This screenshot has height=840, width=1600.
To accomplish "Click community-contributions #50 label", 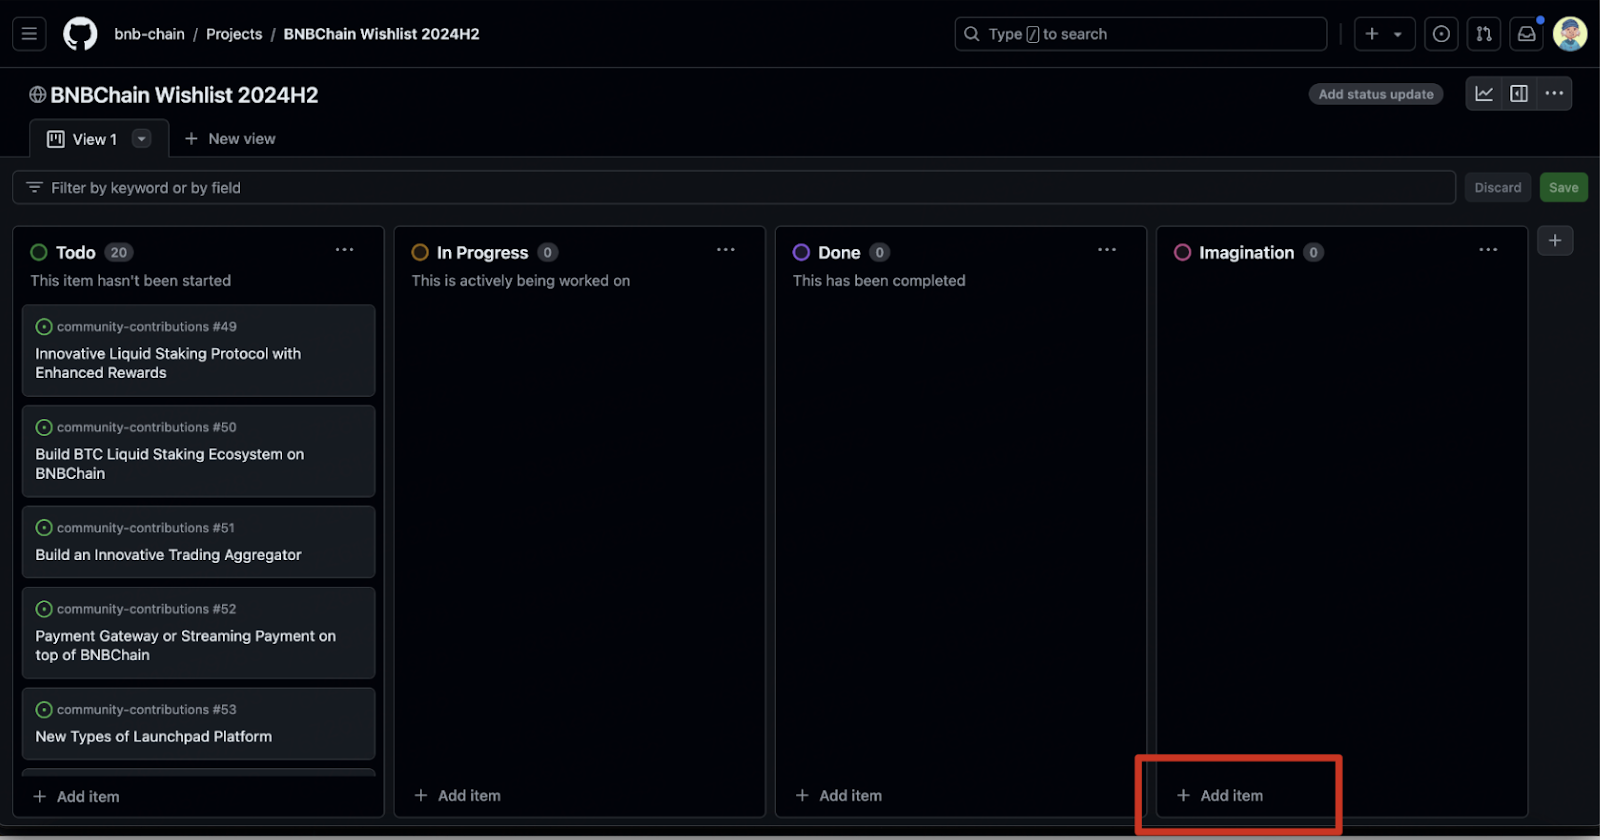I will click(x=147, y=427).
